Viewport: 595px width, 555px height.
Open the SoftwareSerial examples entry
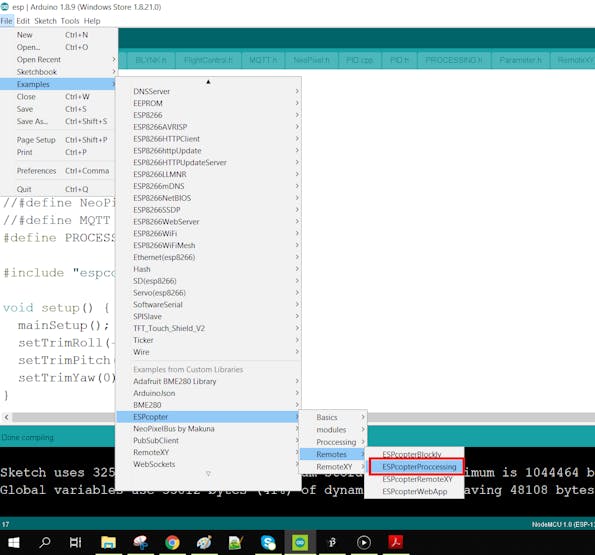[x=208, y=304]
